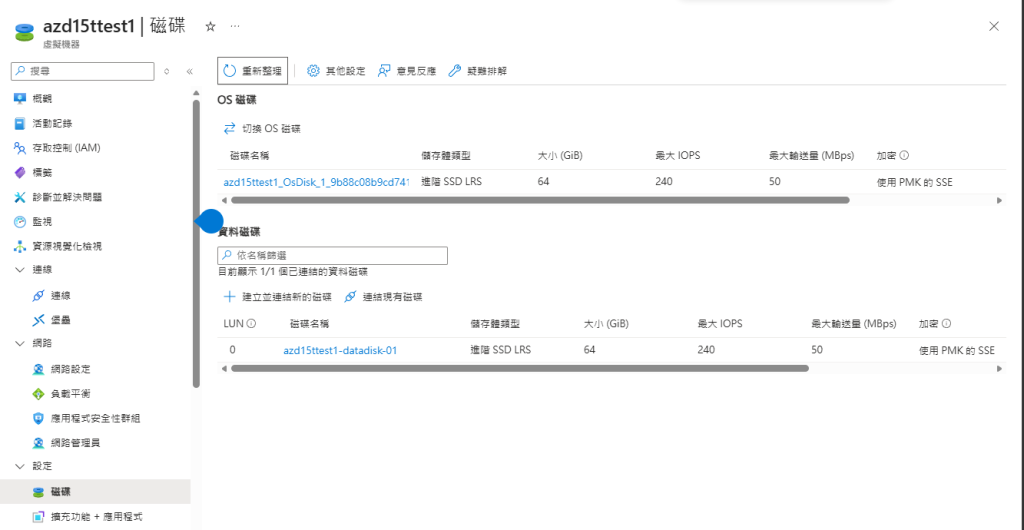Open 其他設定 gear settings
Screen dimensions: 1024x530
pyautogui.click(x=336, y=71)
